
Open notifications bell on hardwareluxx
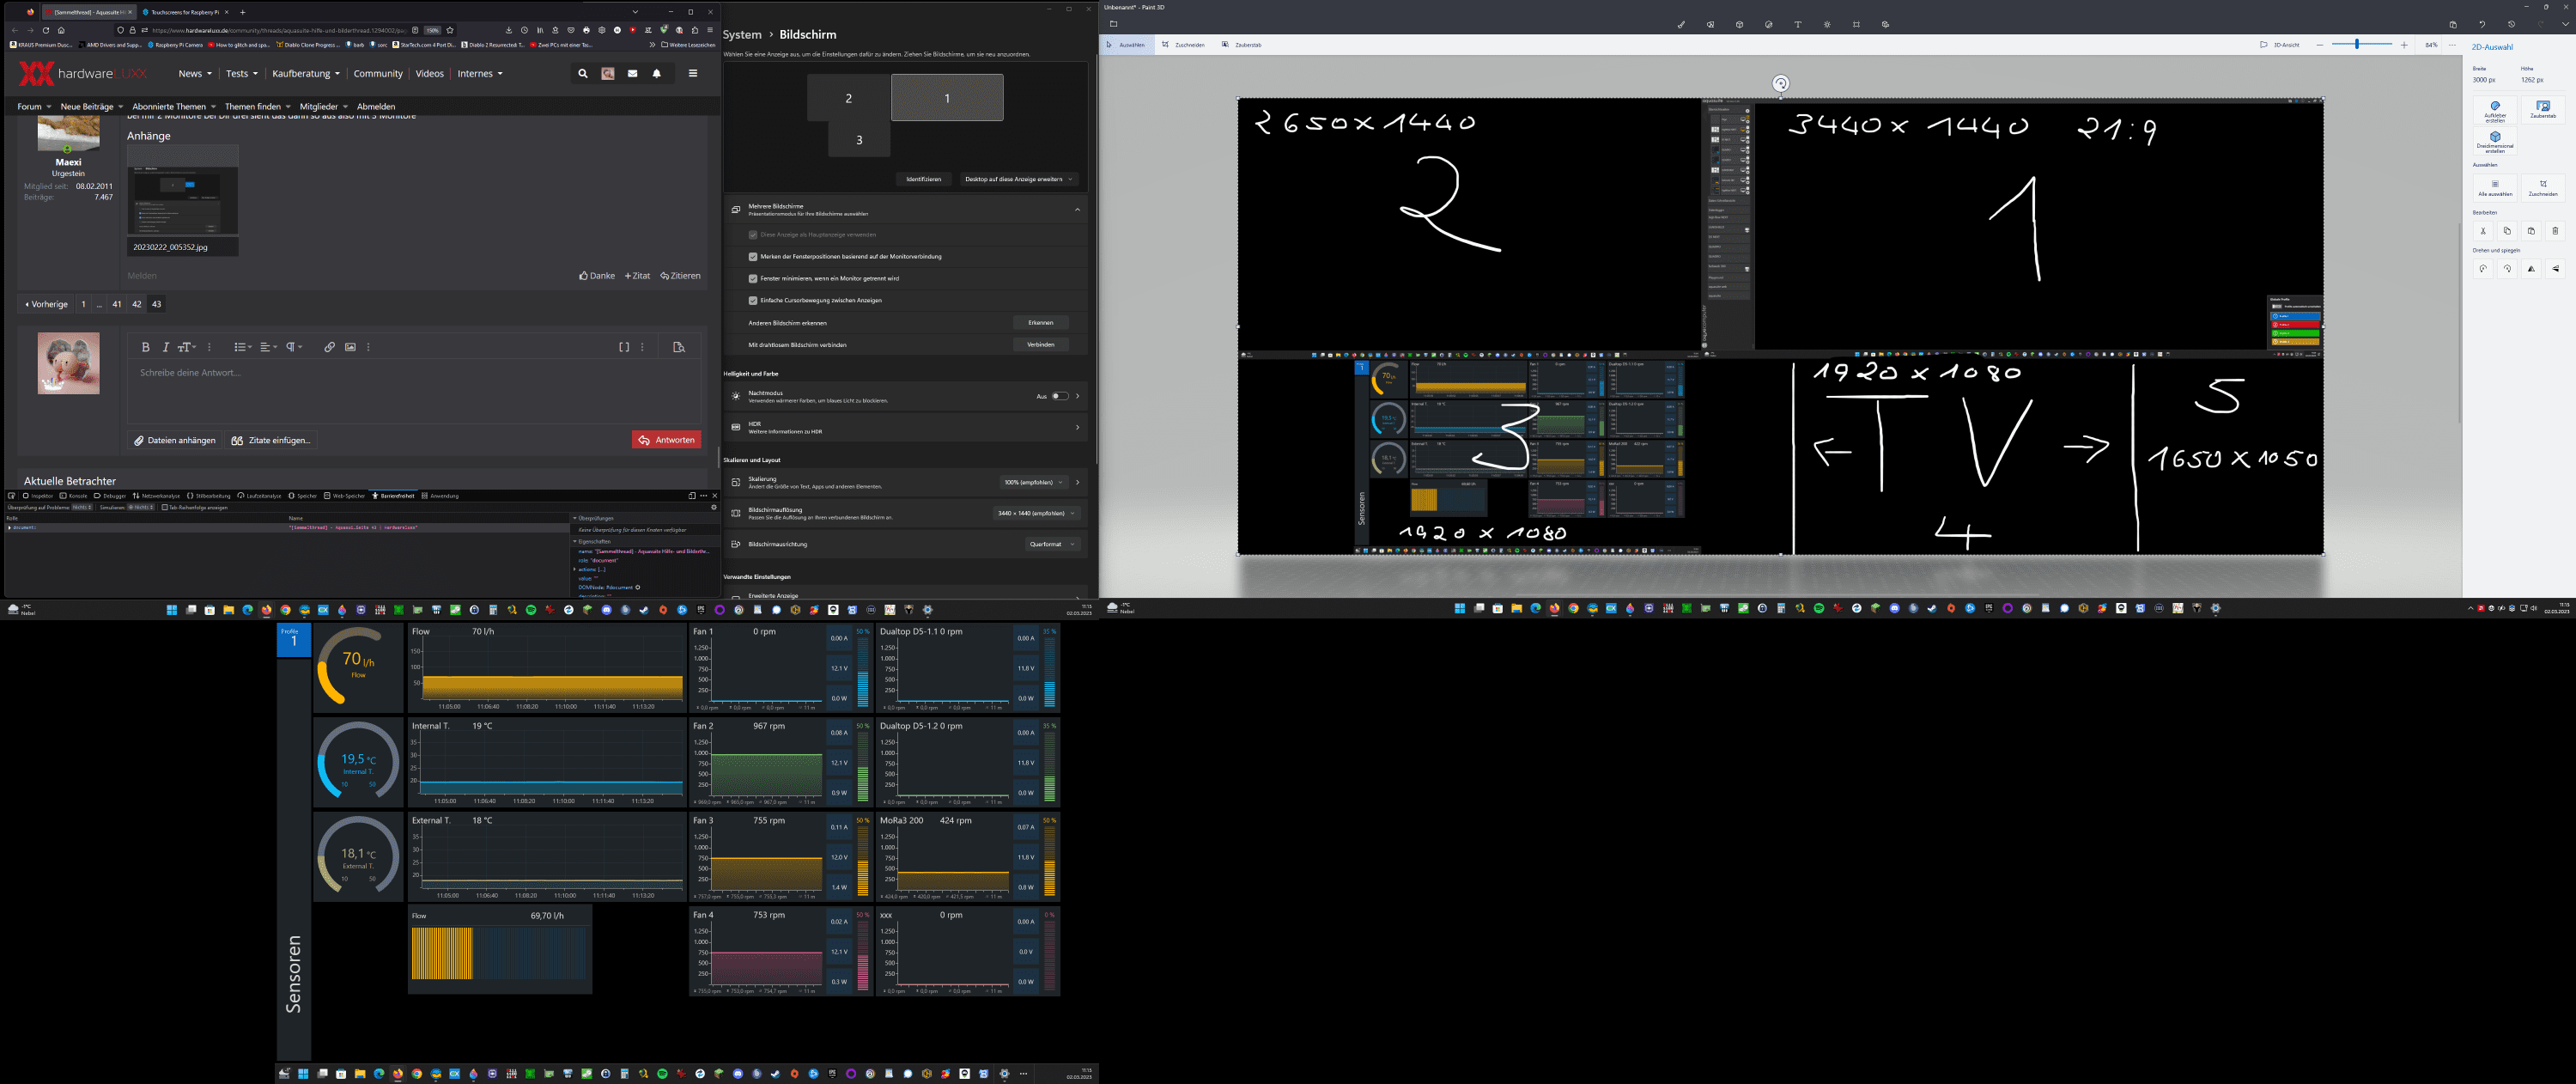(x=657, y=73)
